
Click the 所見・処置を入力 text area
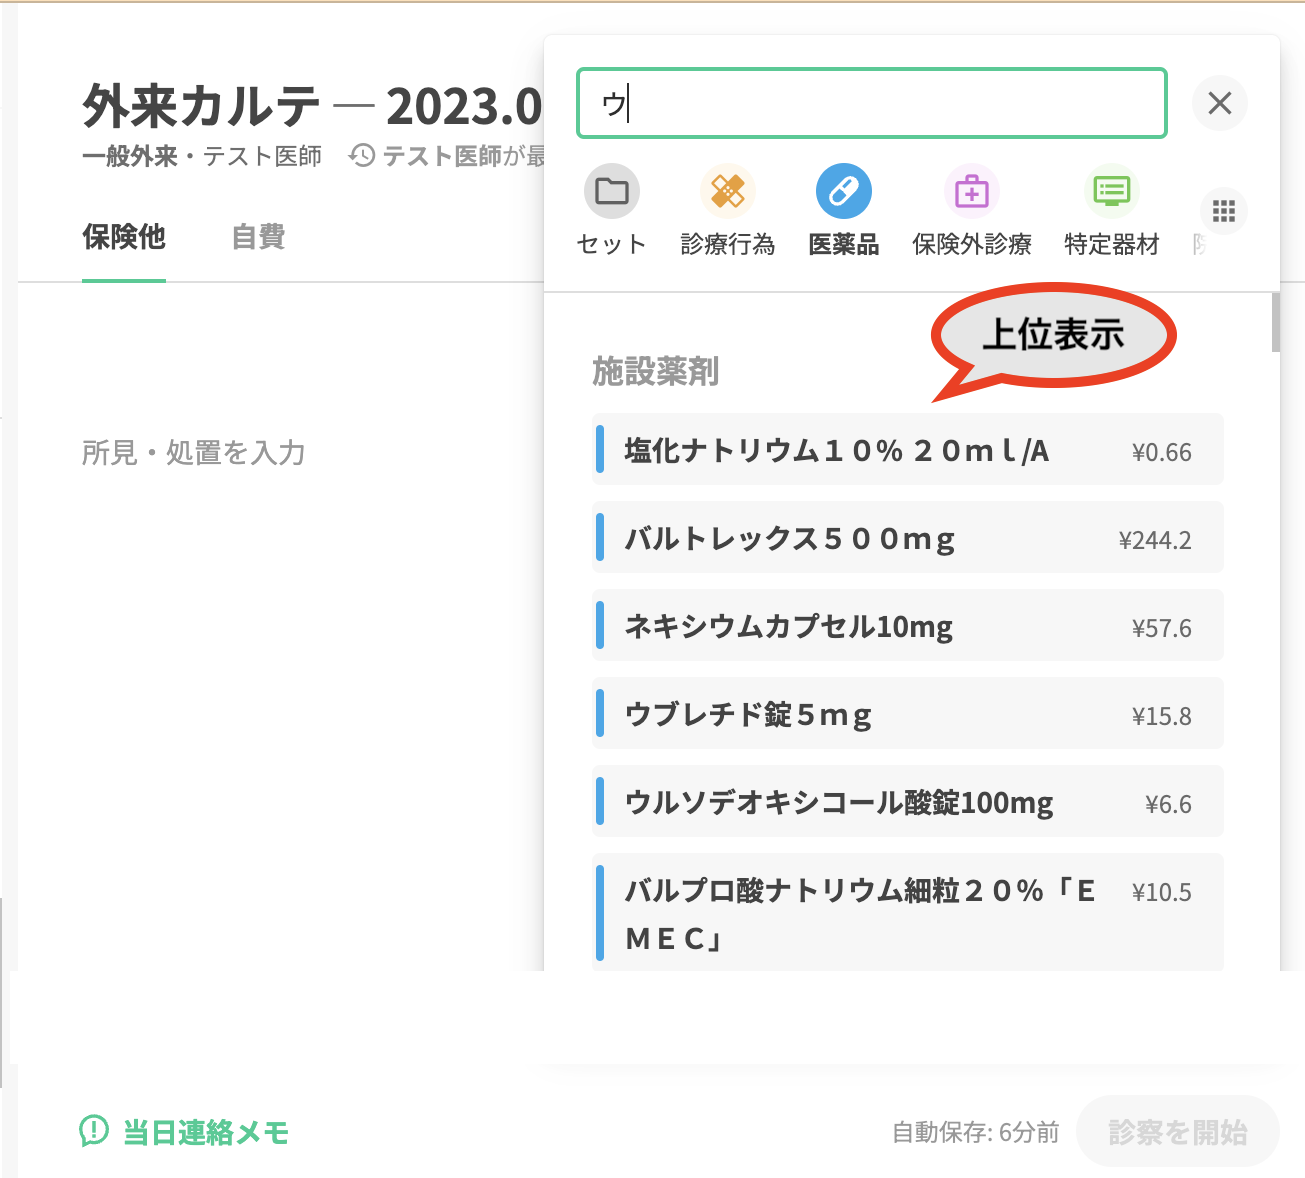pyautogui.click(x=194, y=453)
